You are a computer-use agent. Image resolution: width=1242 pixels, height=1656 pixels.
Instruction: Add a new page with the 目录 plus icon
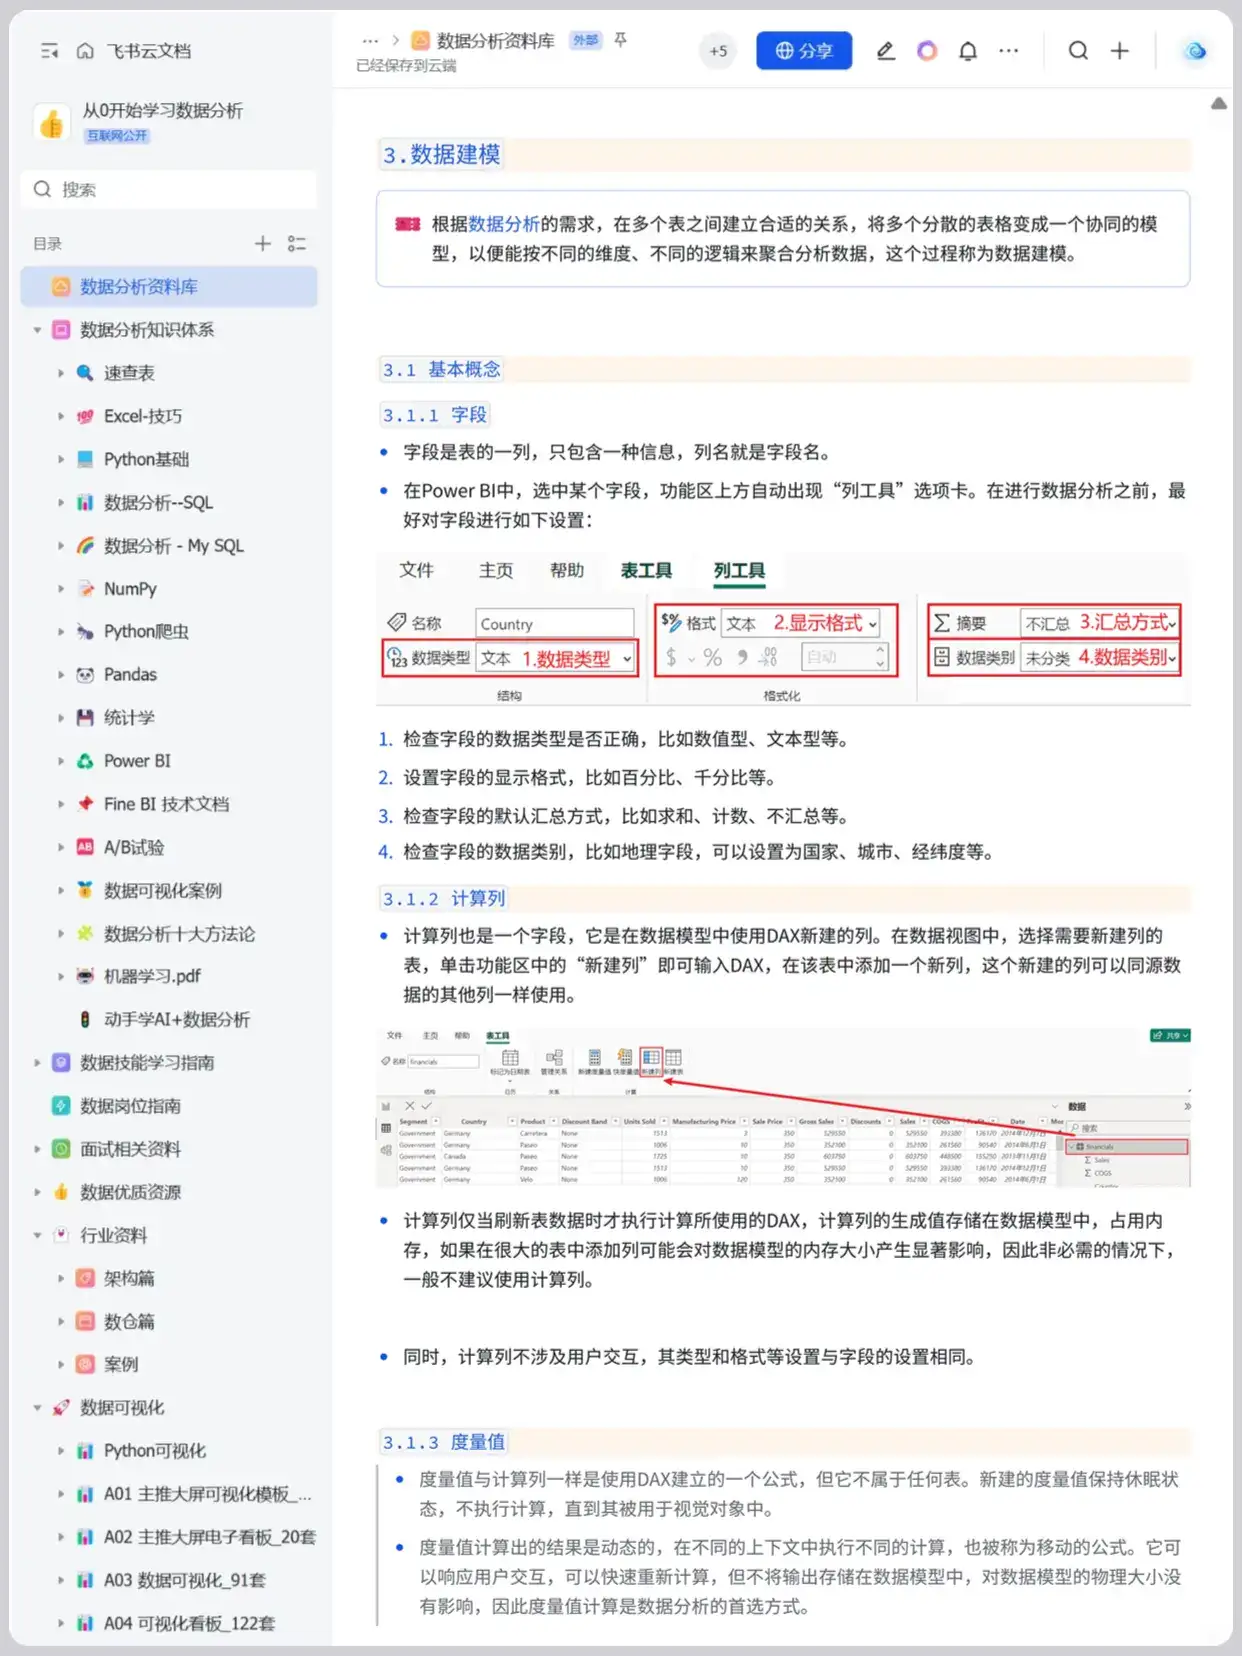tap(262, 243)
